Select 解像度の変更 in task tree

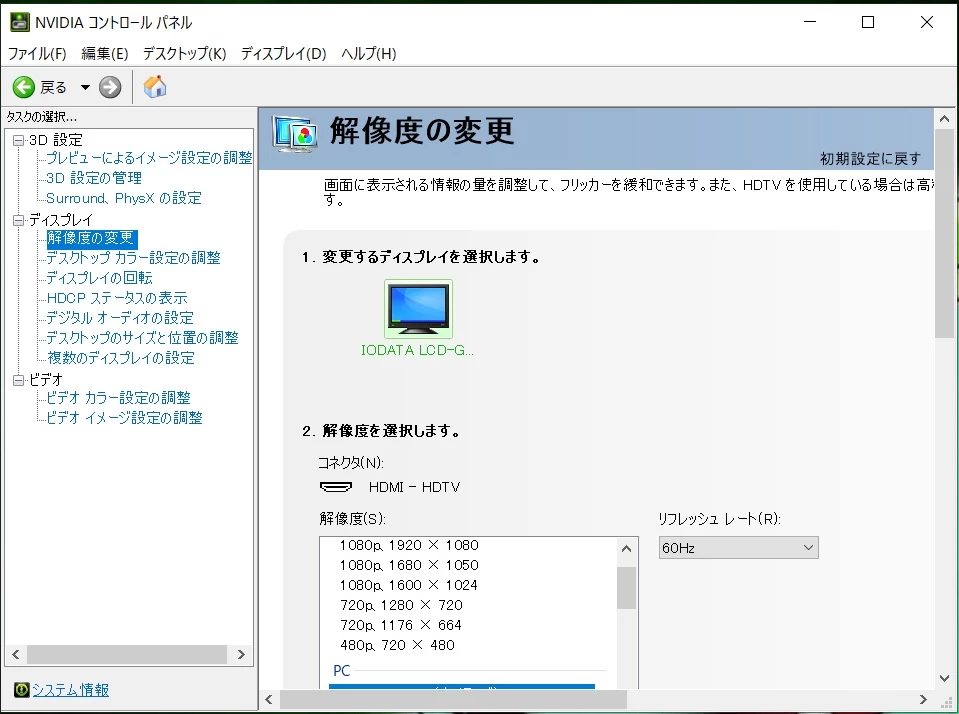pos(92,238)
